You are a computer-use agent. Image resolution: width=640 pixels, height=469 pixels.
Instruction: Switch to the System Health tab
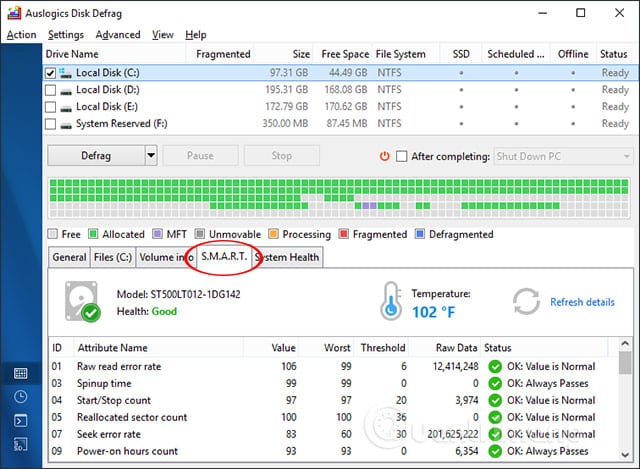287,257
